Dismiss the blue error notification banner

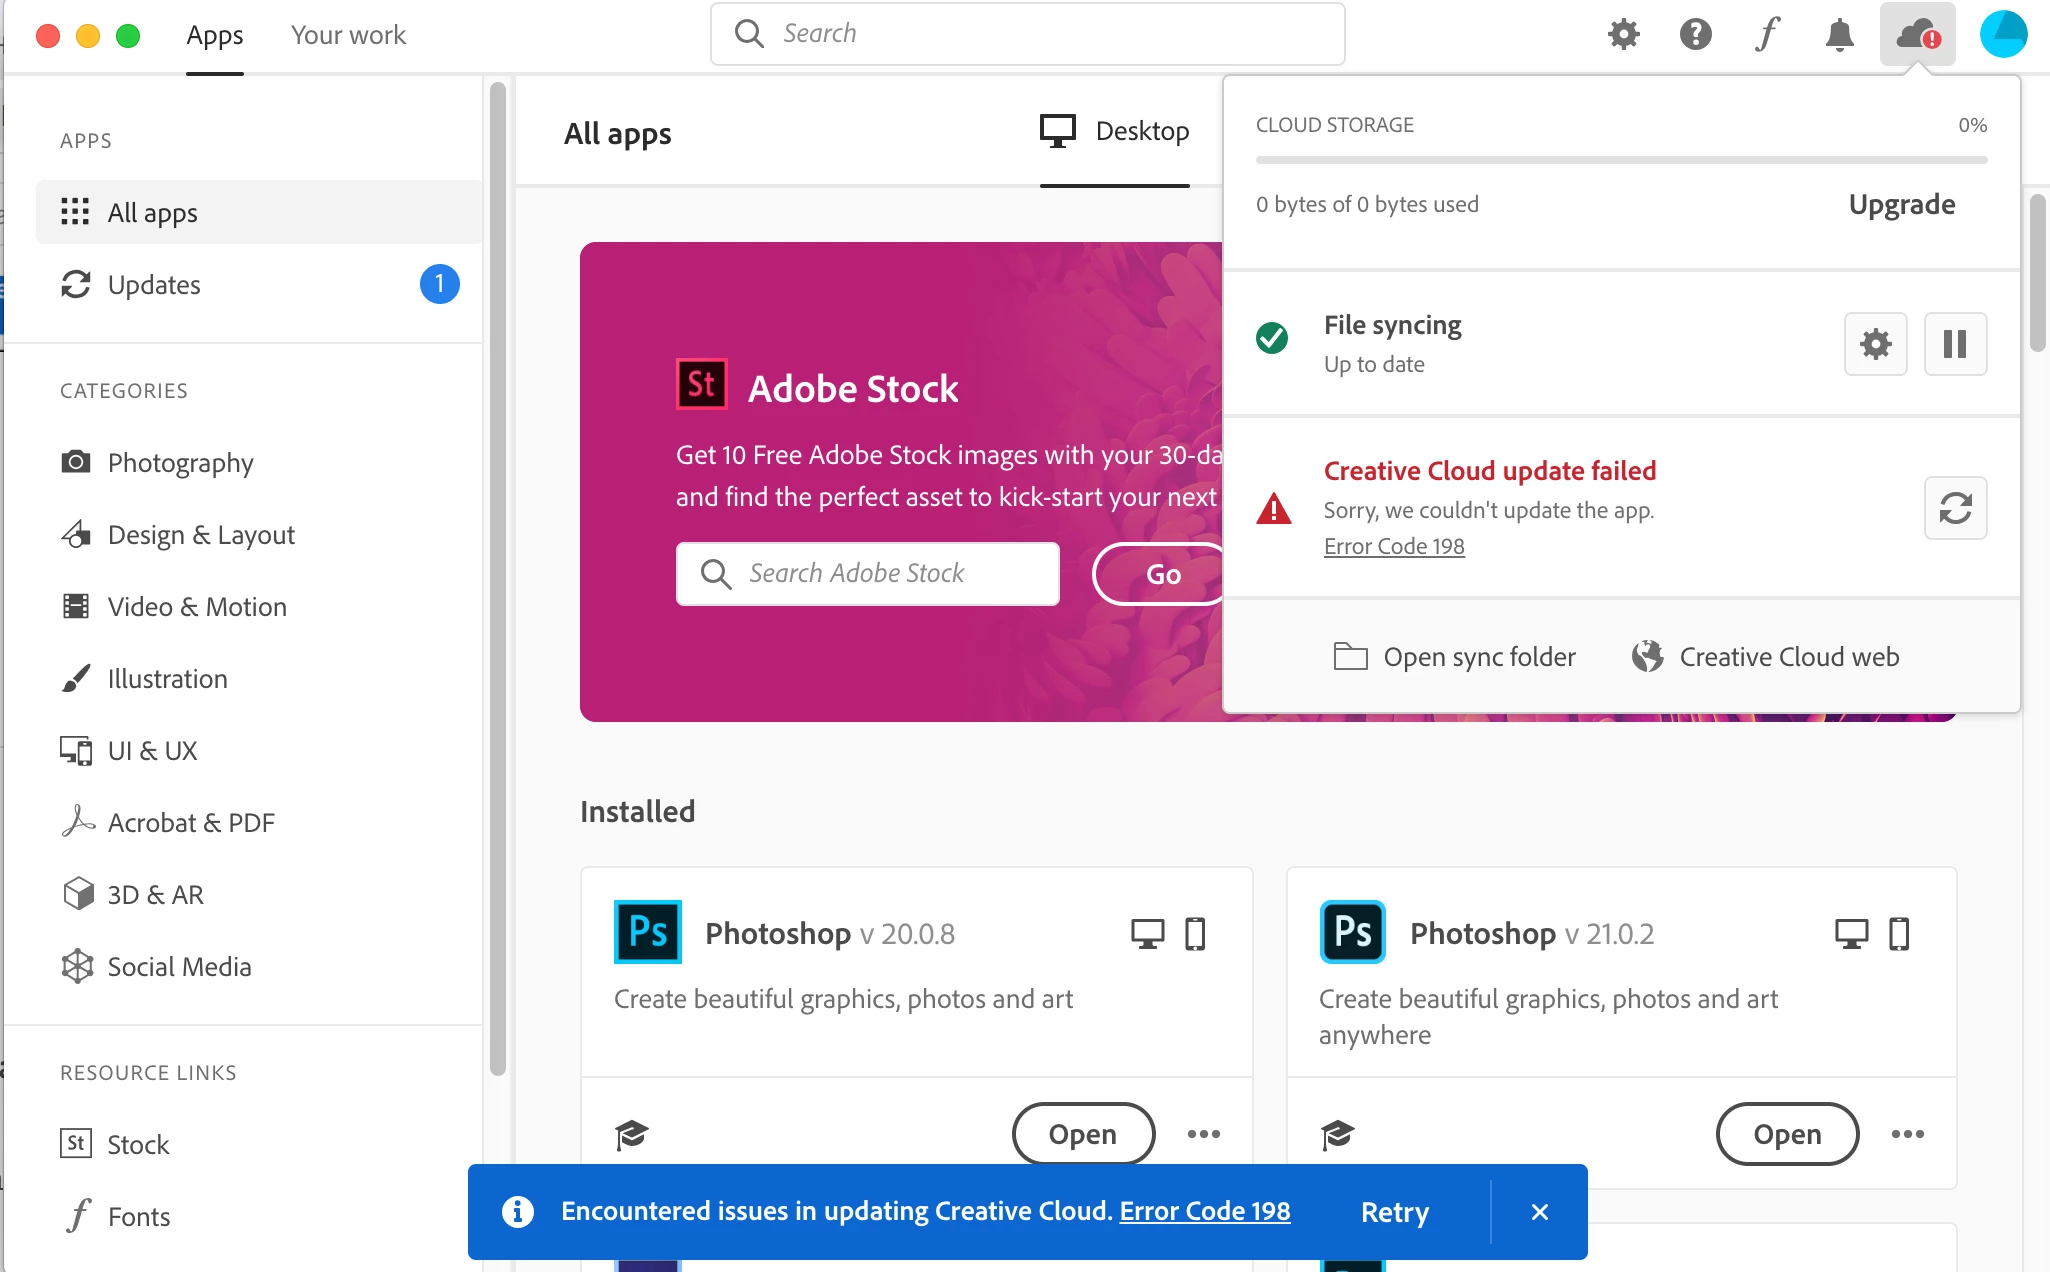click(x=1539, y=1212)
